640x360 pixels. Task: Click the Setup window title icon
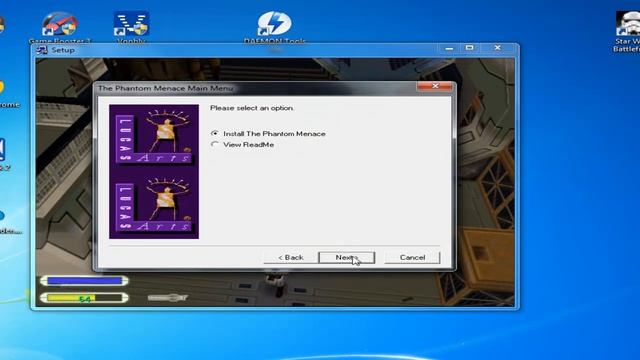click(42, 50)
